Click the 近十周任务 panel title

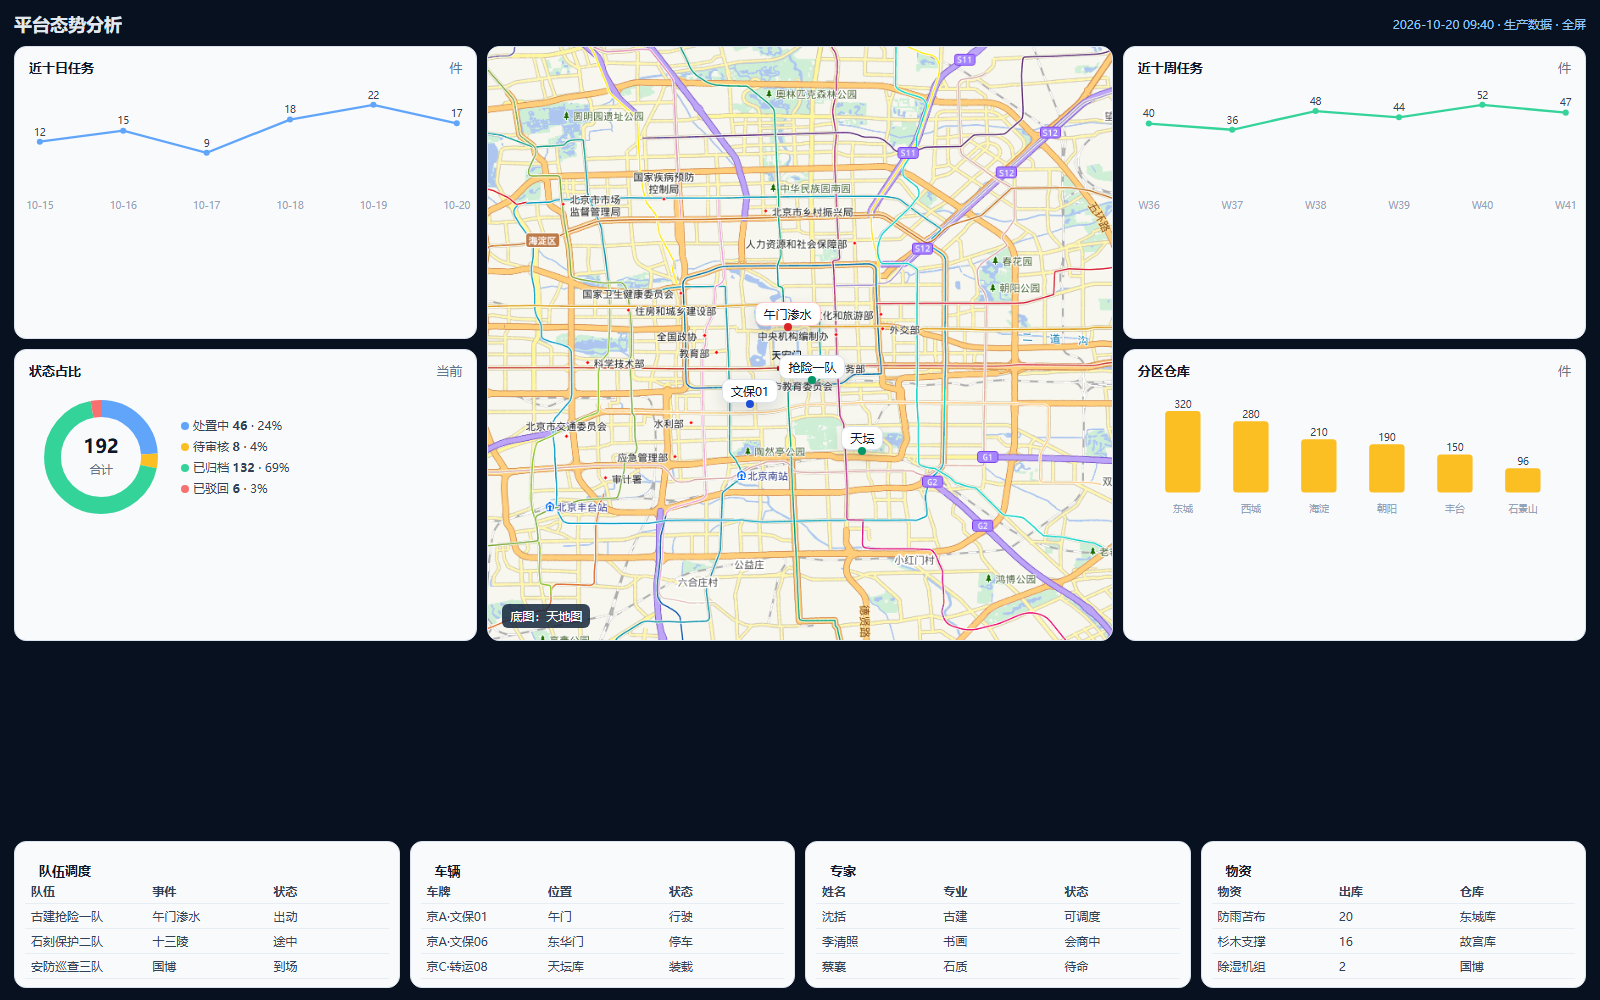click(1170, 68)
